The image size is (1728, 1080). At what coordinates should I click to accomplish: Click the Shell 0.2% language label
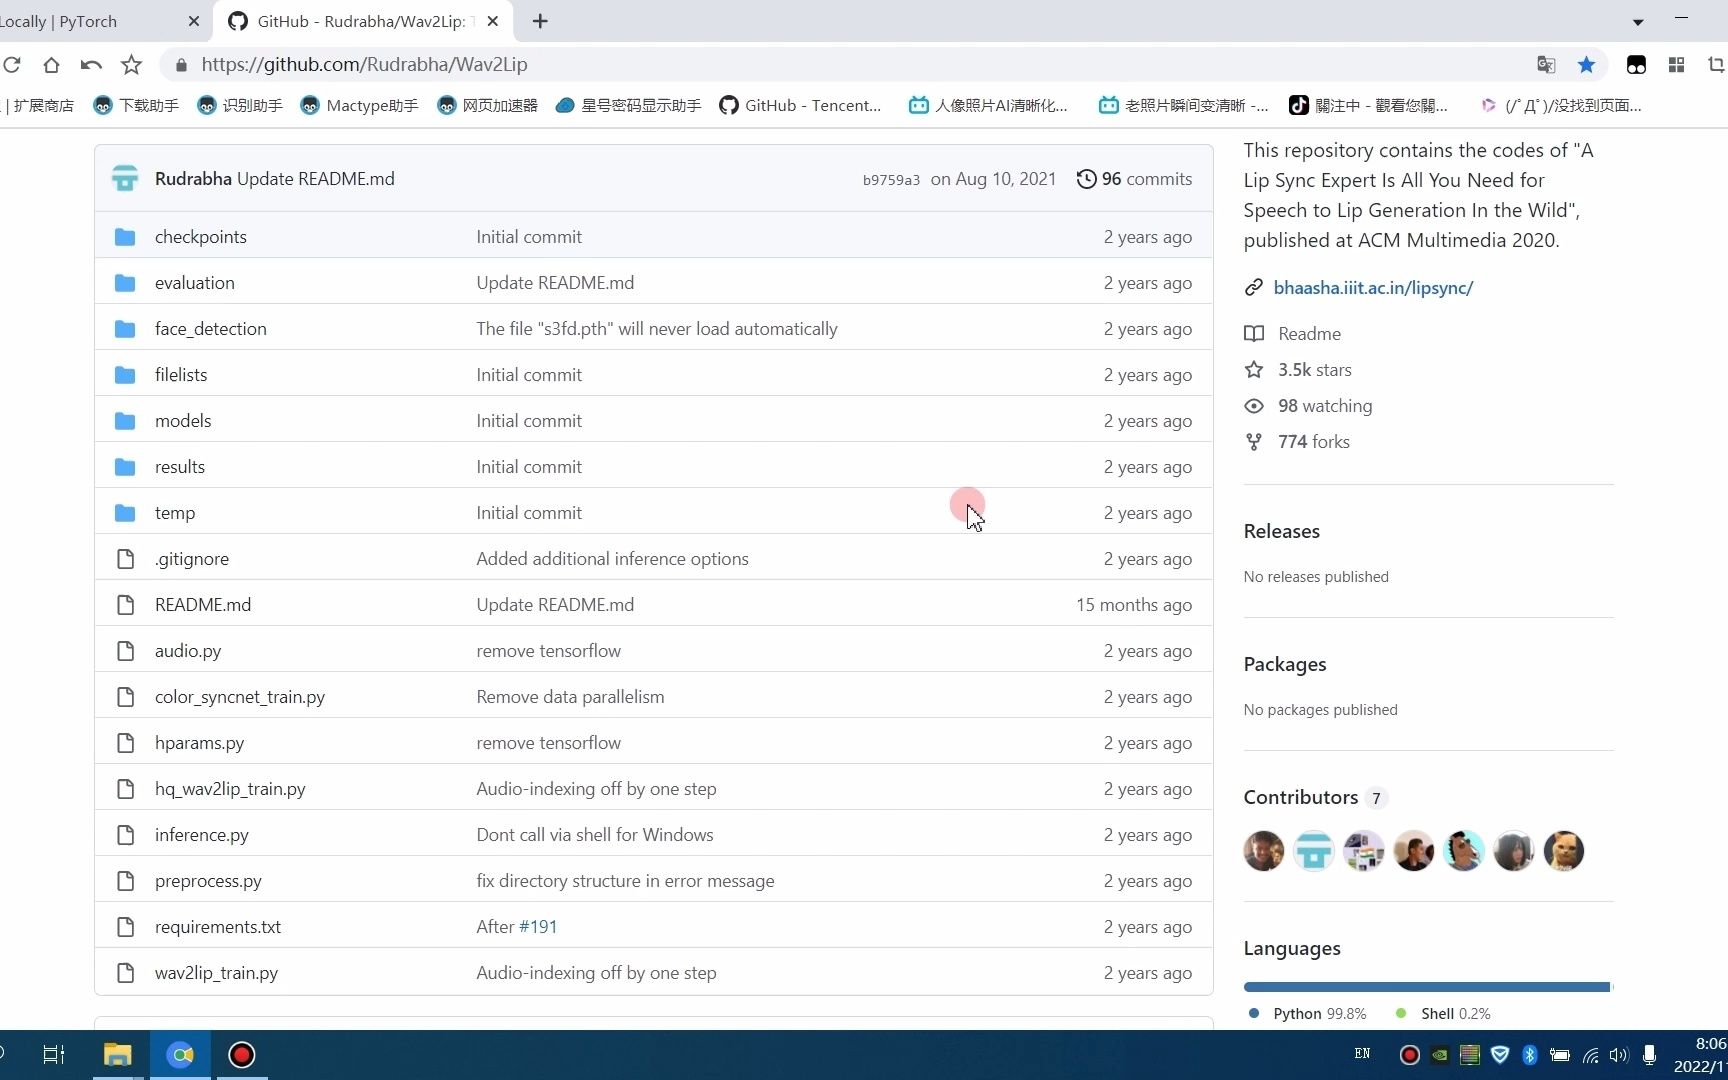click(1443, 1014)
